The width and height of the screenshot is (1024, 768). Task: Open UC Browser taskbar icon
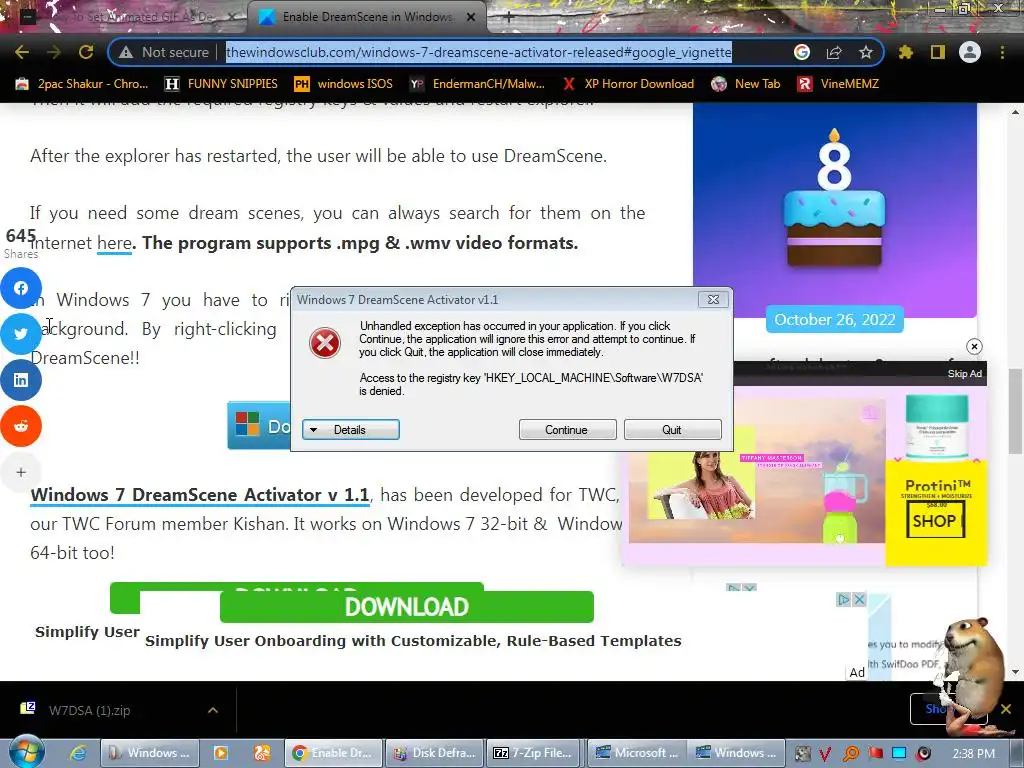262,753
